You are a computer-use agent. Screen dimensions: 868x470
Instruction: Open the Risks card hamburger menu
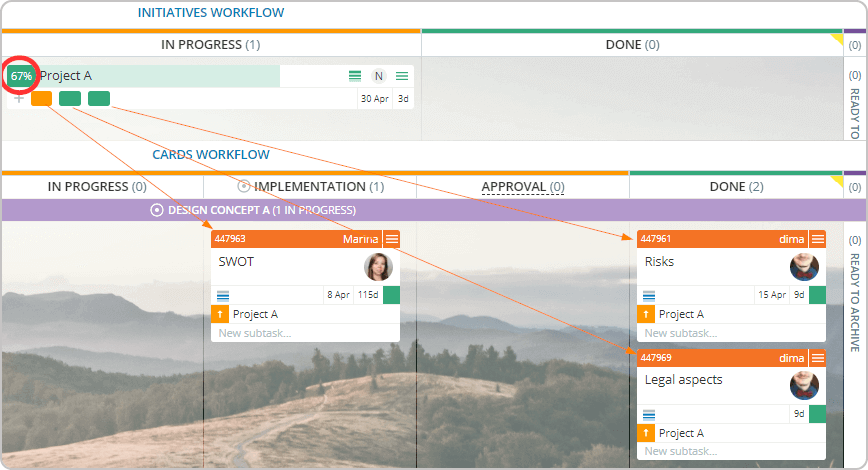point(818,239)
